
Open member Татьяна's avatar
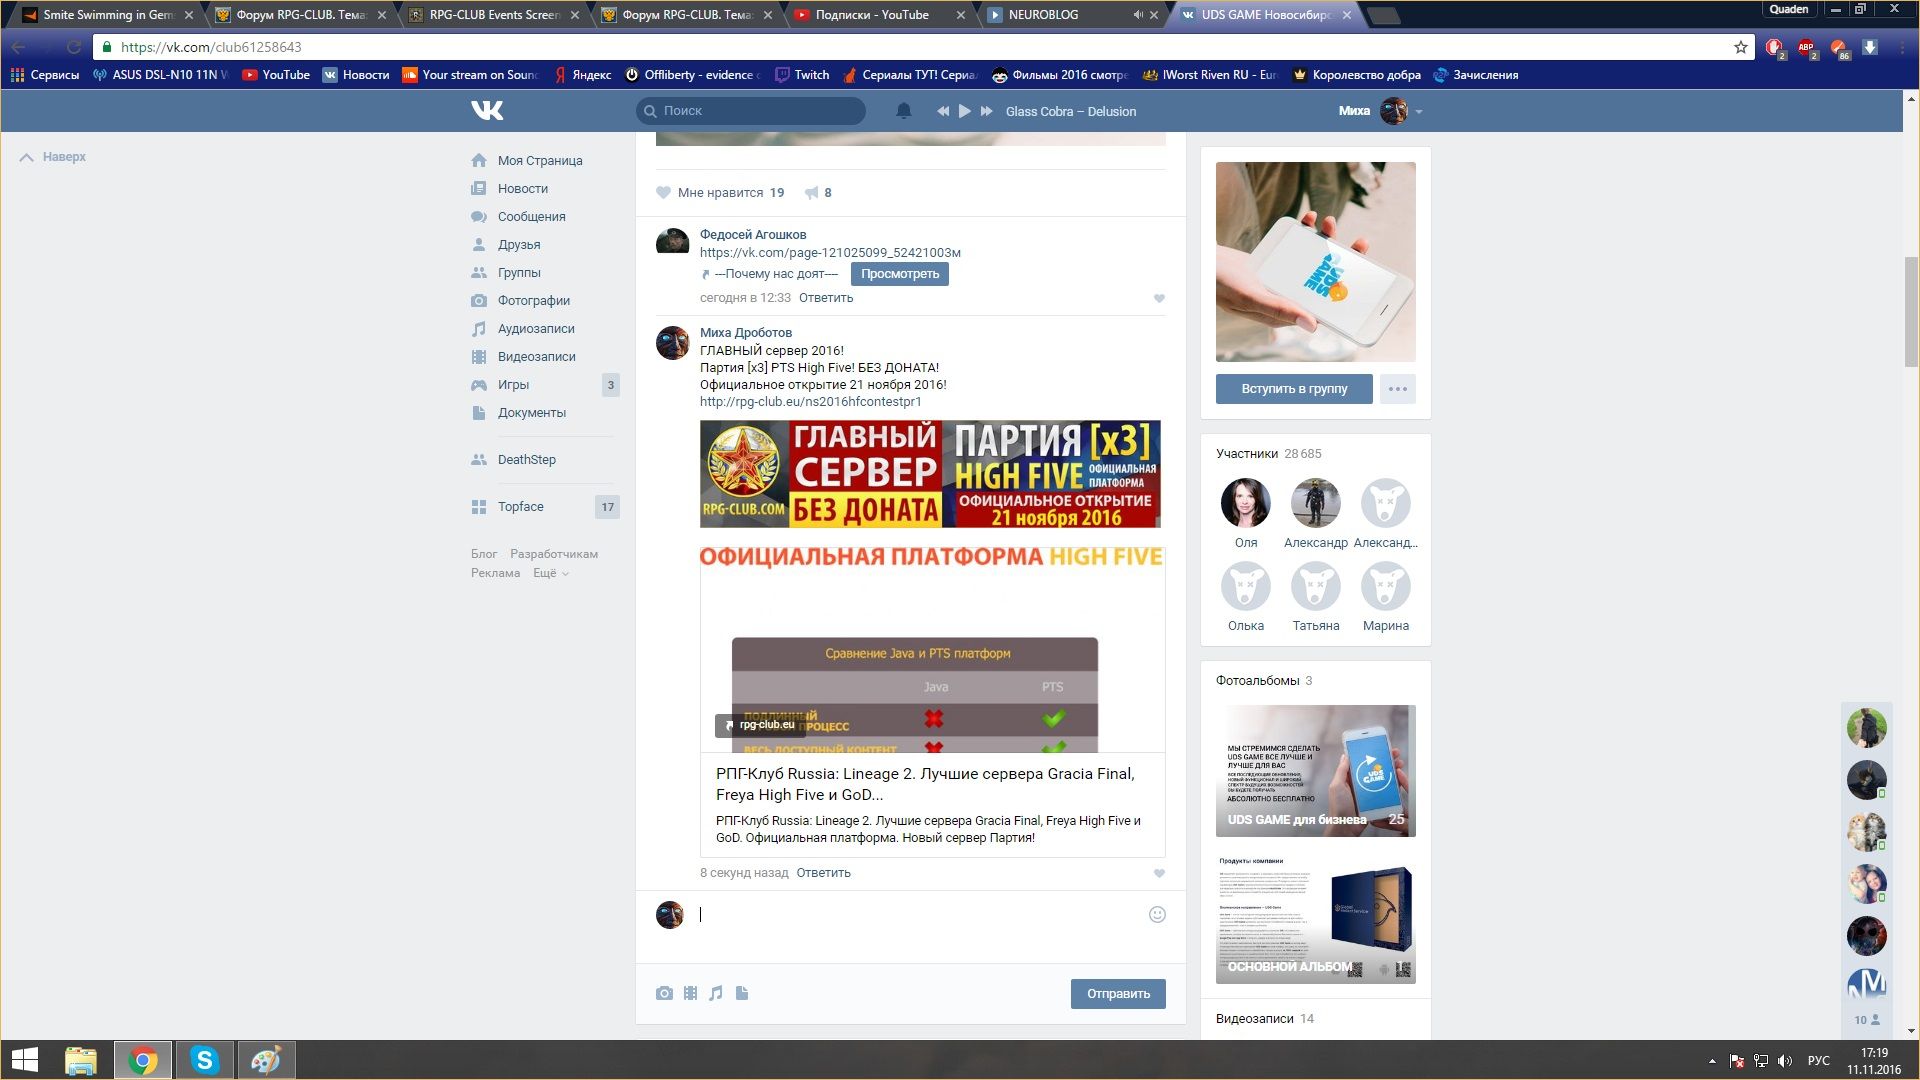(1315, 586)
